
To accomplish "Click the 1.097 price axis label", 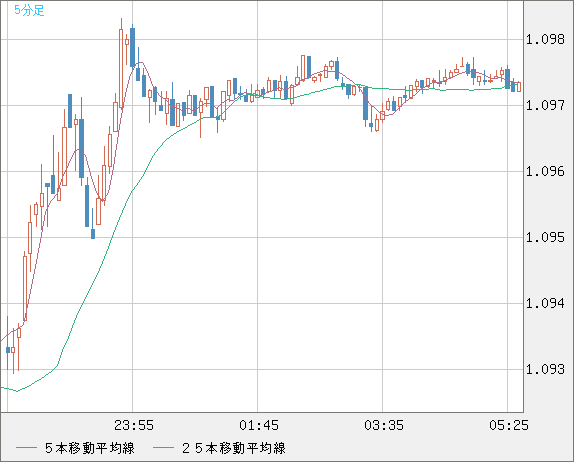I will click(x=545, y=105).
